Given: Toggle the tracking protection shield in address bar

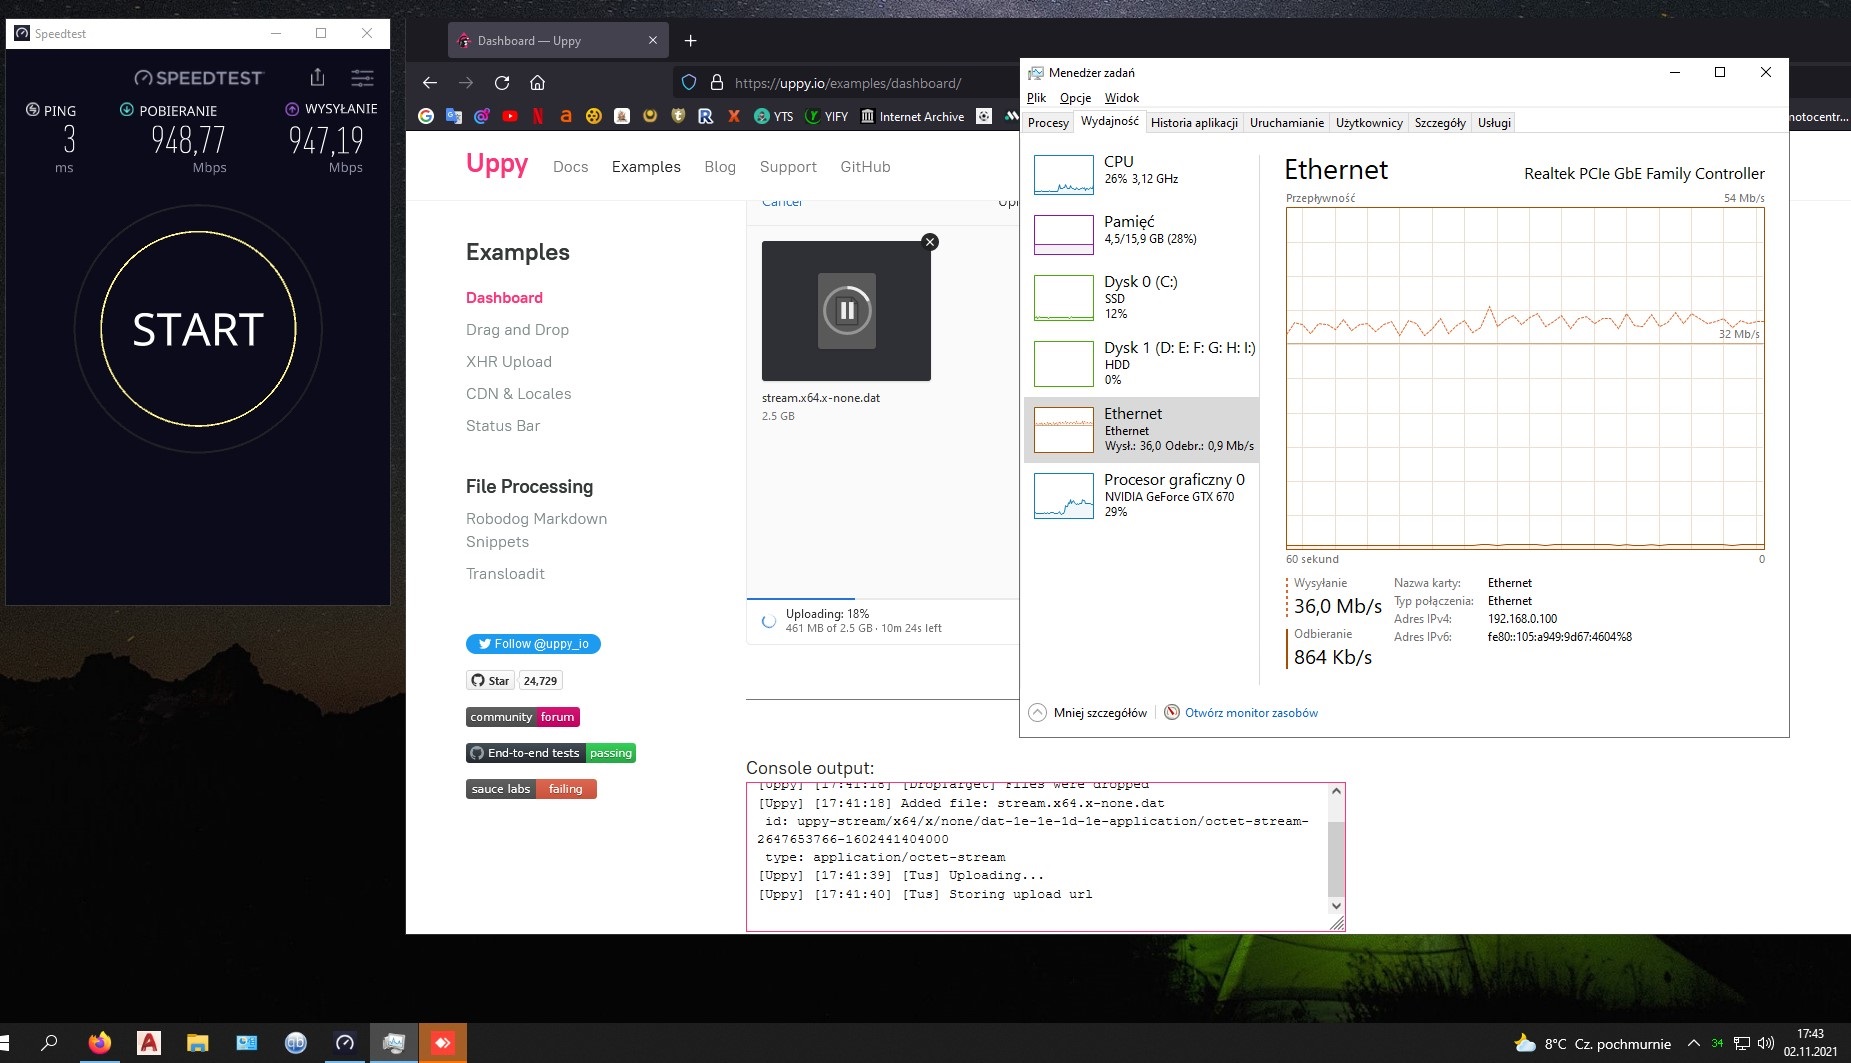Looking at the screenshot, I should 688,82.
